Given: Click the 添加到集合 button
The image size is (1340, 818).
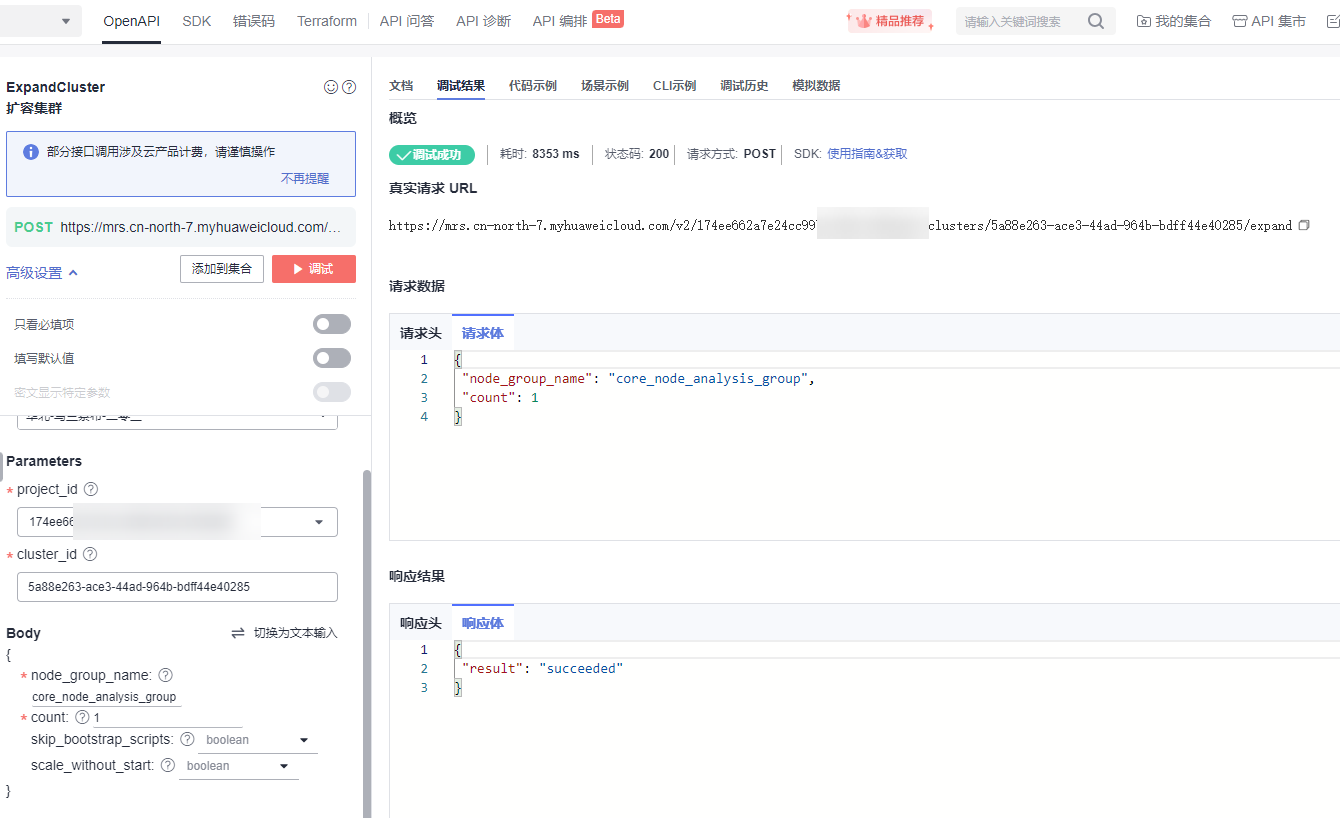Looking at the screenshot, I should [x=222, y=269].
